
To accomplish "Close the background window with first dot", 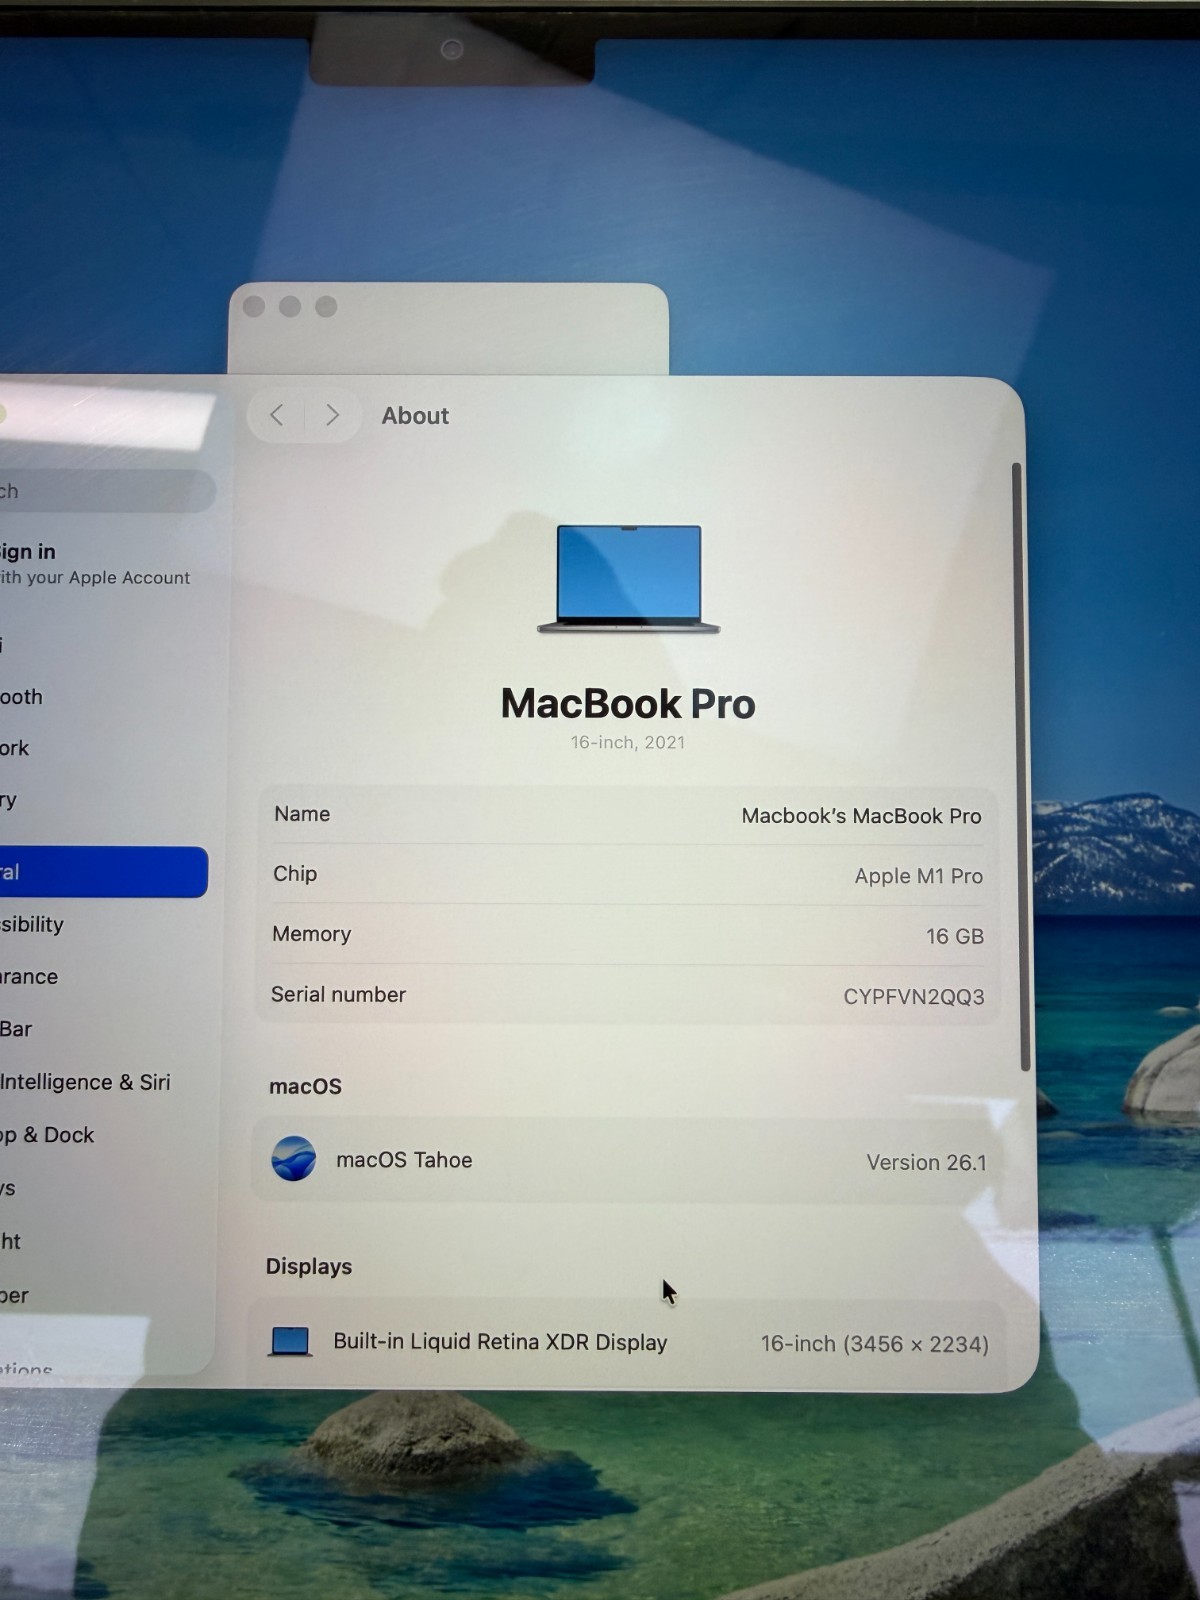I will [x=254, y=307].
